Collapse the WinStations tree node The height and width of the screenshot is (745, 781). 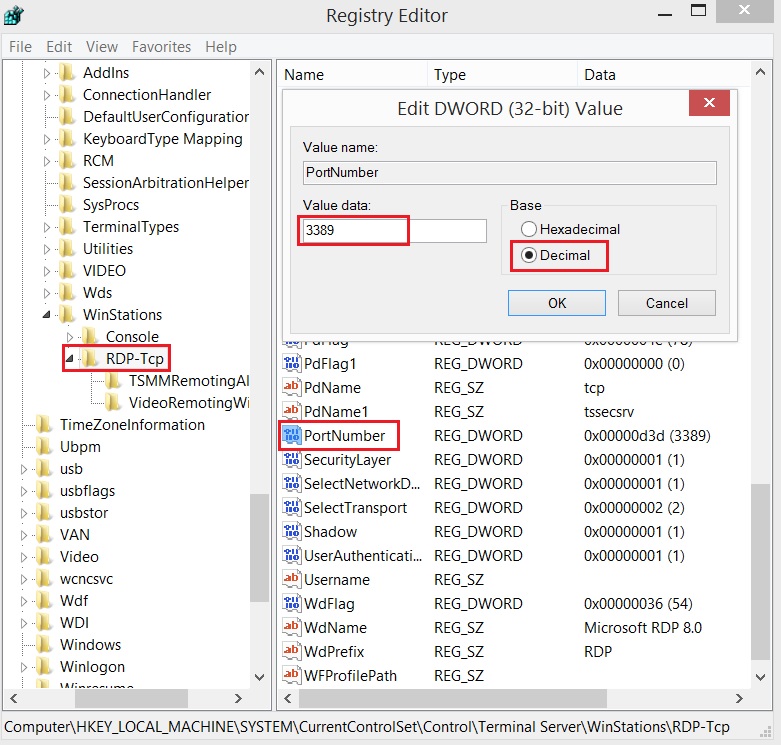47,315
